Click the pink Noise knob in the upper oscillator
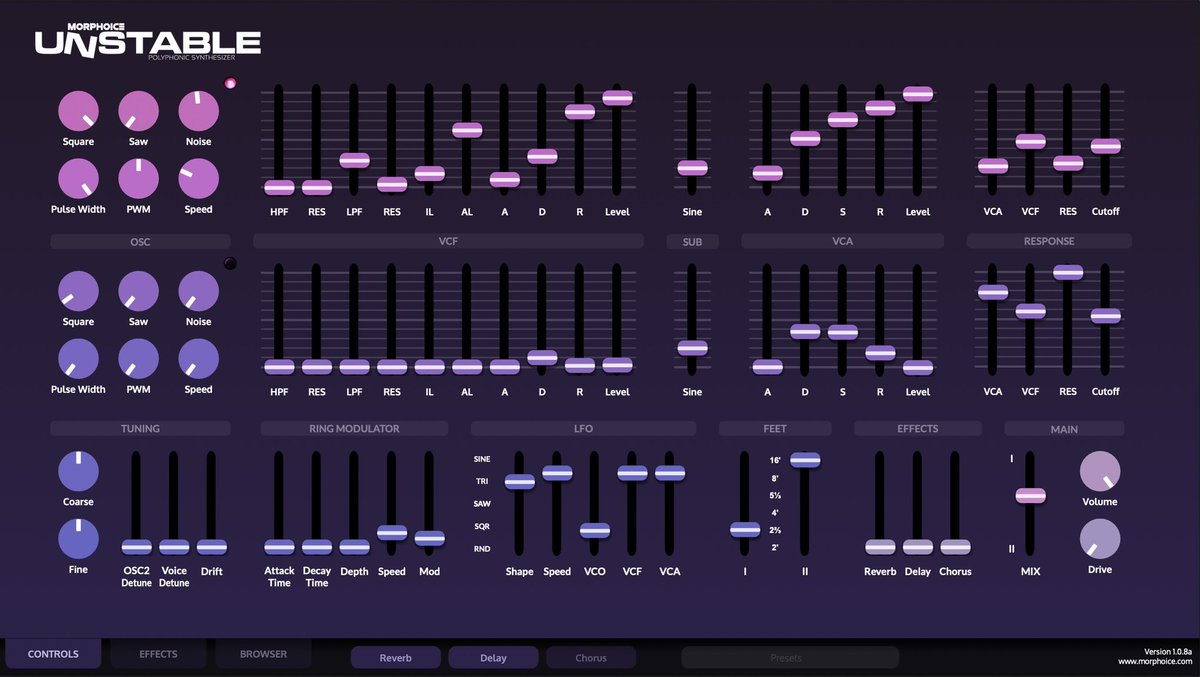 click(x=198, y=111)
